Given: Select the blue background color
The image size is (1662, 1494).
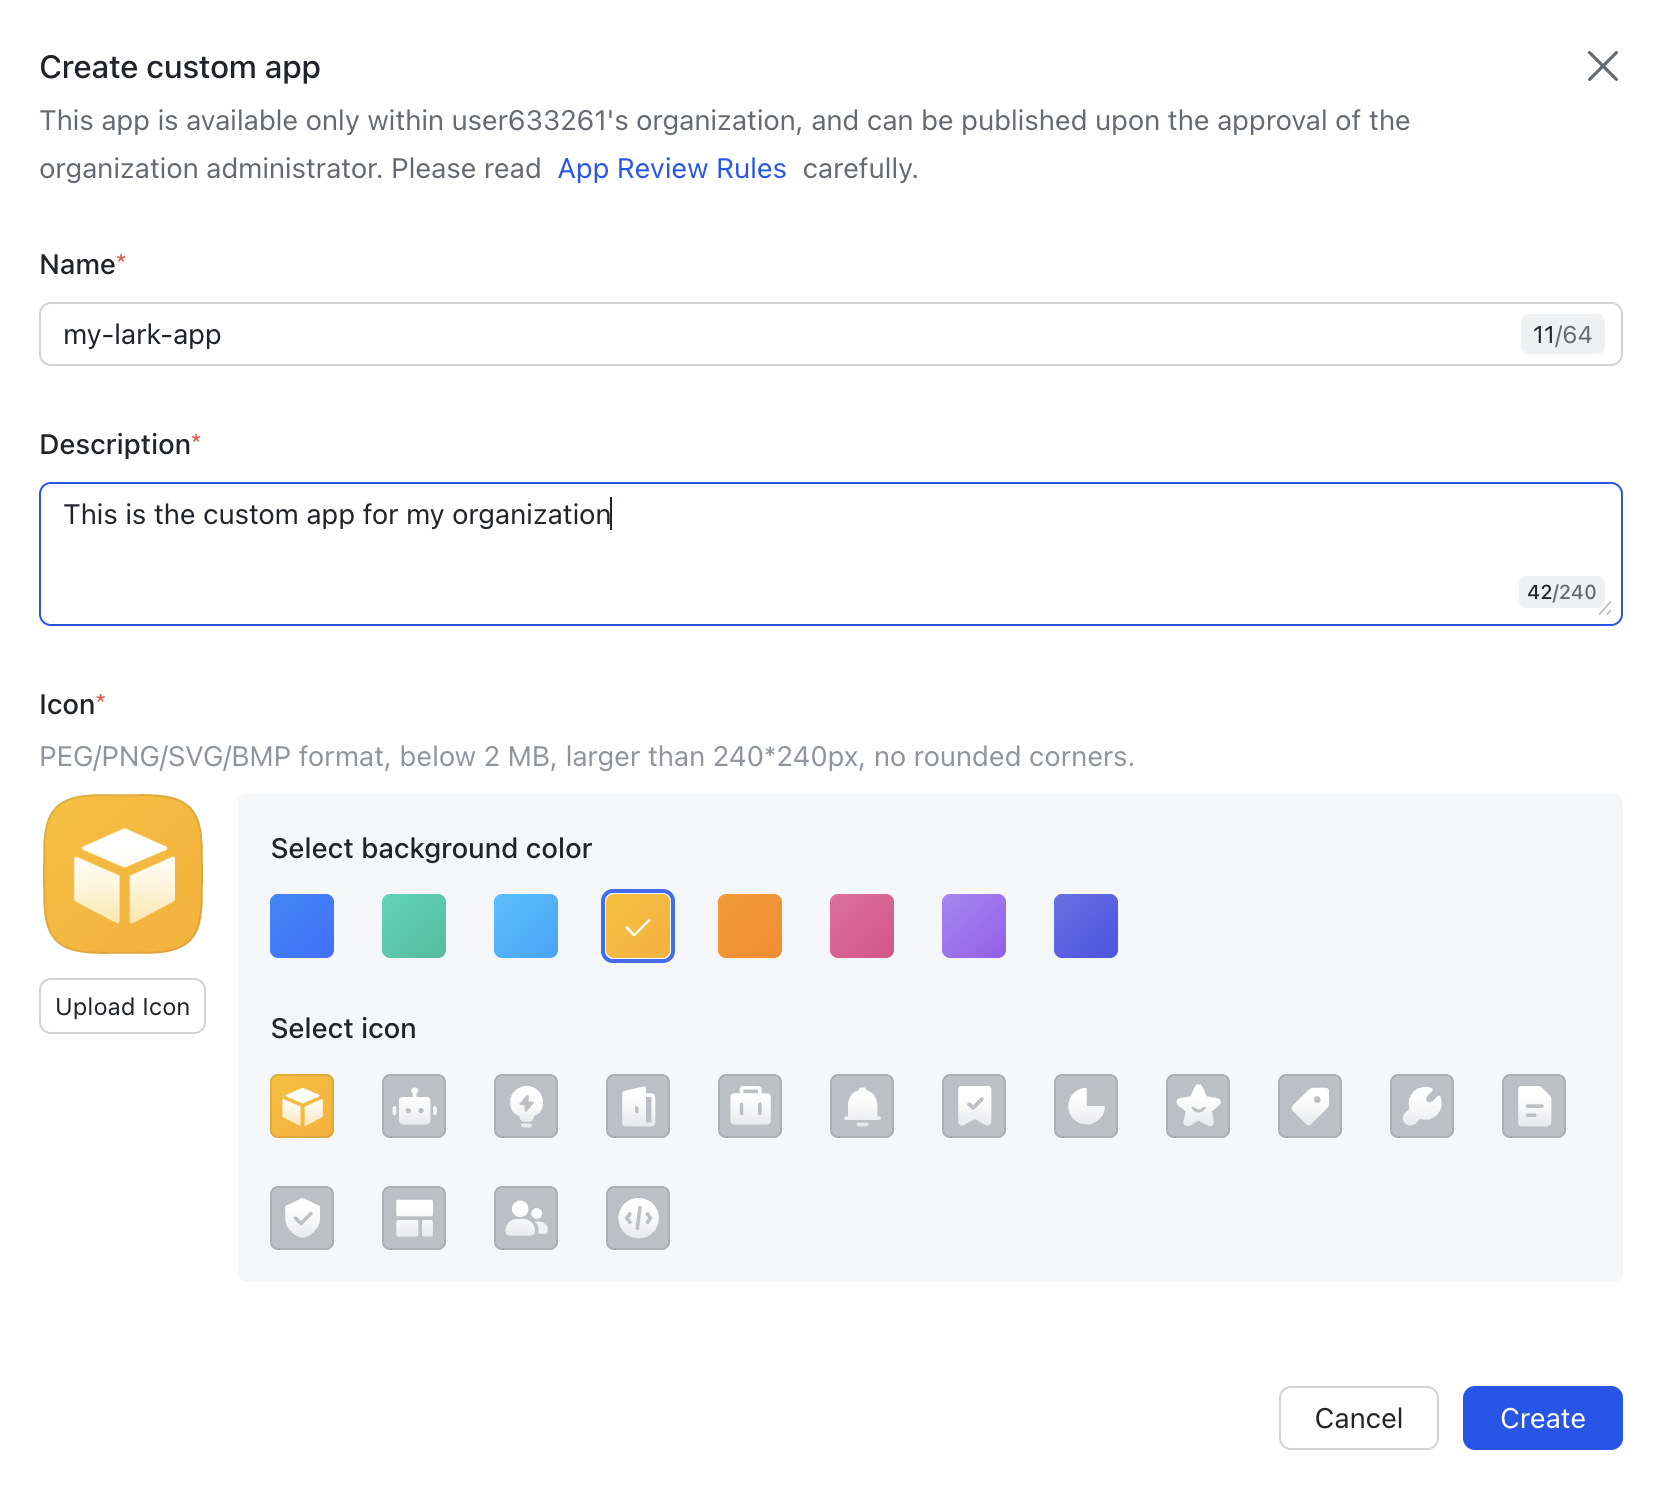Looking at the screenshot, I should tap(302, 926).
